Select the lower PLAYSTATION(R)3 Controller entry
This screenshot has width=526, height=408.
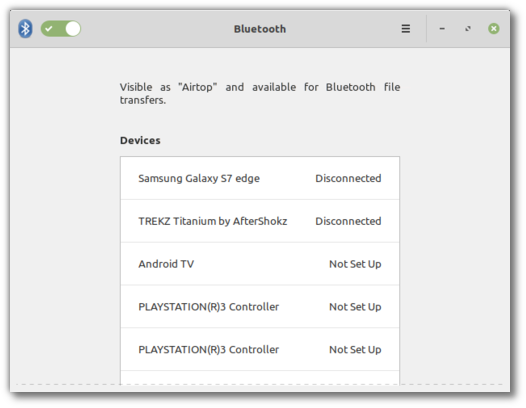coord(260,349)
